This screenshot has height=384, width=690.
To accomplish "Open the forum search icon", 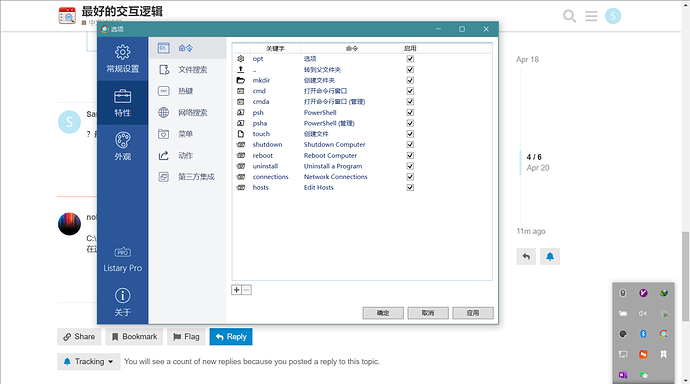I will click(569, 16).
